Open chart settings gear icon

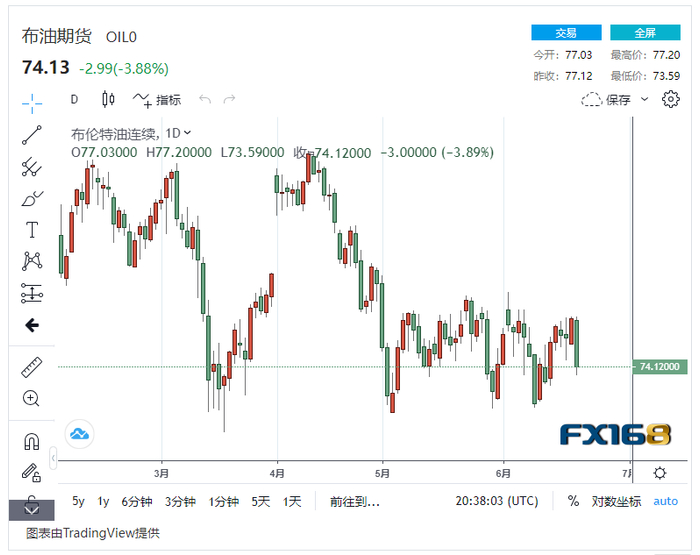[x=671, y=99]
